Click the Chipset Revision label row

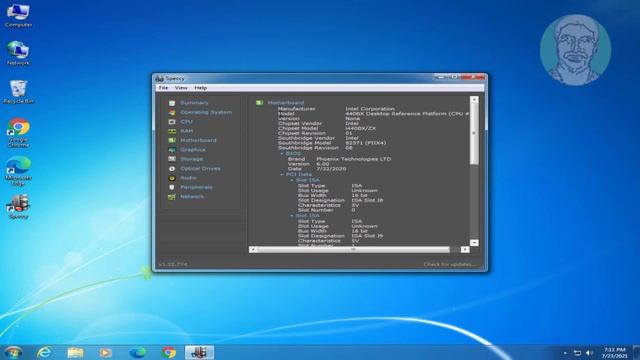302,133
